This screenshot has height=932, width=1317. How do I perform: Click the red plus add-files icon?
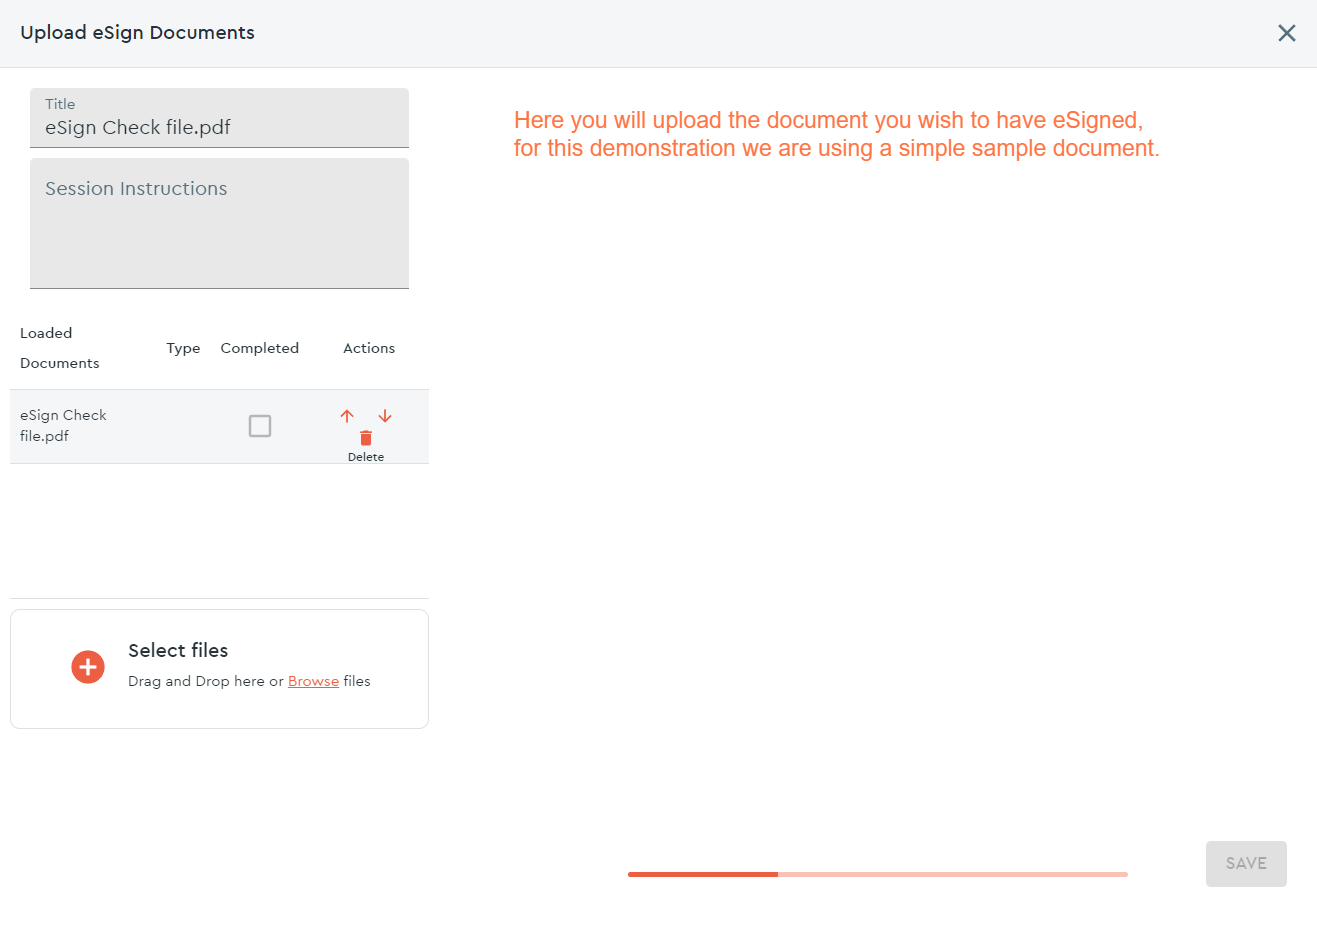click(x=88, y=667)
